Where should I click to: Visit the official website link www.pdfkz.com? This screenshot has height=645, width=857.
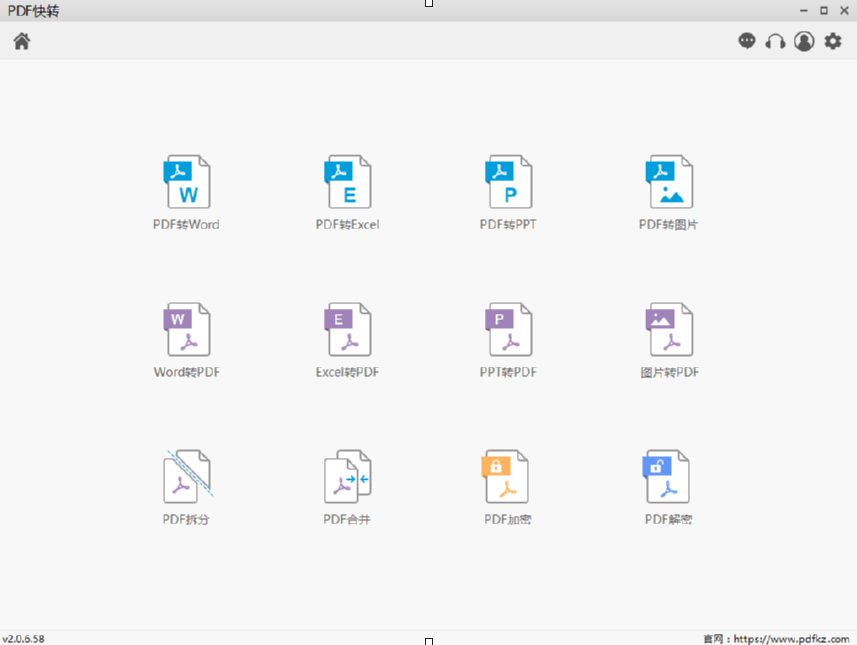pyautogui.click(x=791, y=638)
